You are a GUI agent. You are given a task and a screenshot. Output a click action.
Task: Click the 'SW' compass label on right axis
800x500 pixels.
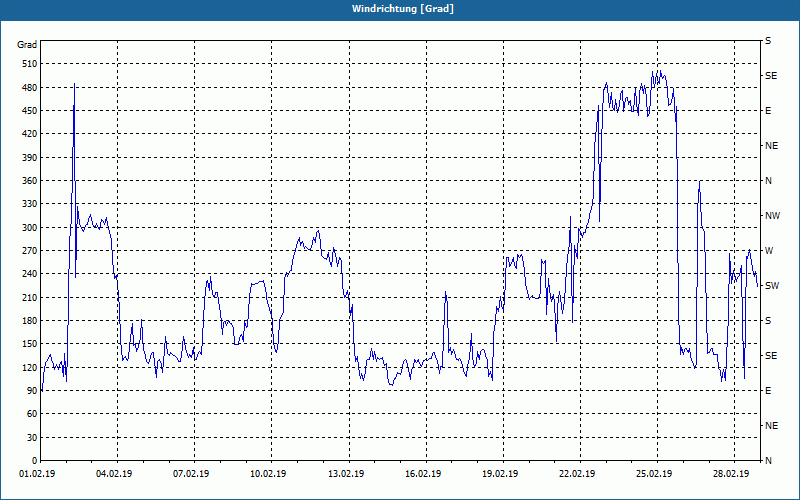pos(772,286)
